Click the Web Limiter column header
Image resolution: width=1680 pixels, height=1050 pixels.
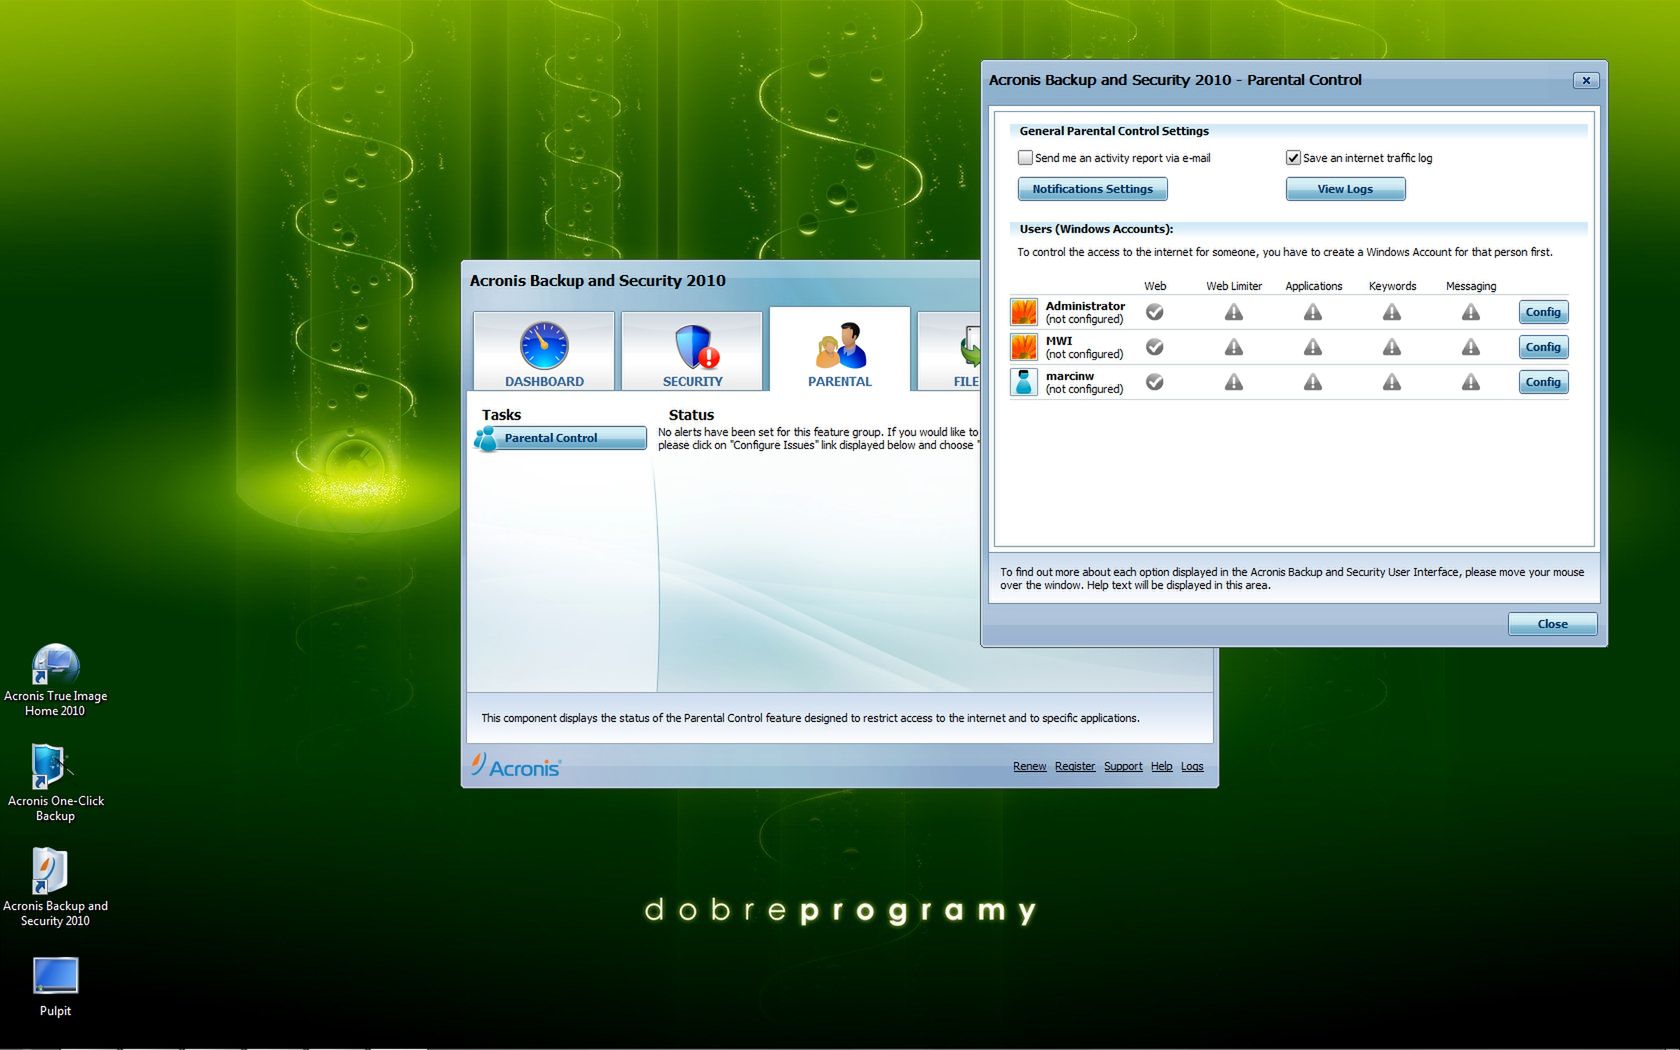click(1234, 286)
